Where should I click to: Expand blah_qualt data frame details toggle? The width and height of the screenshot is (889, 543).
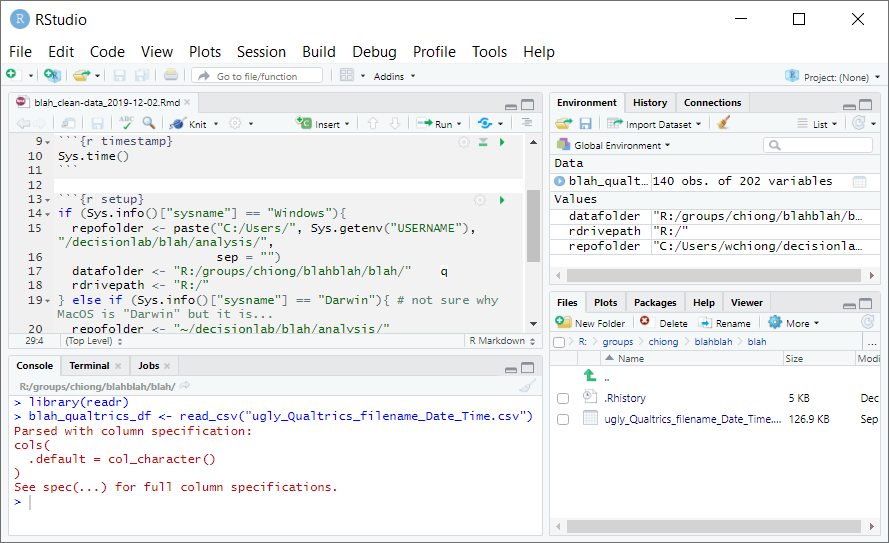click(560, 181)
